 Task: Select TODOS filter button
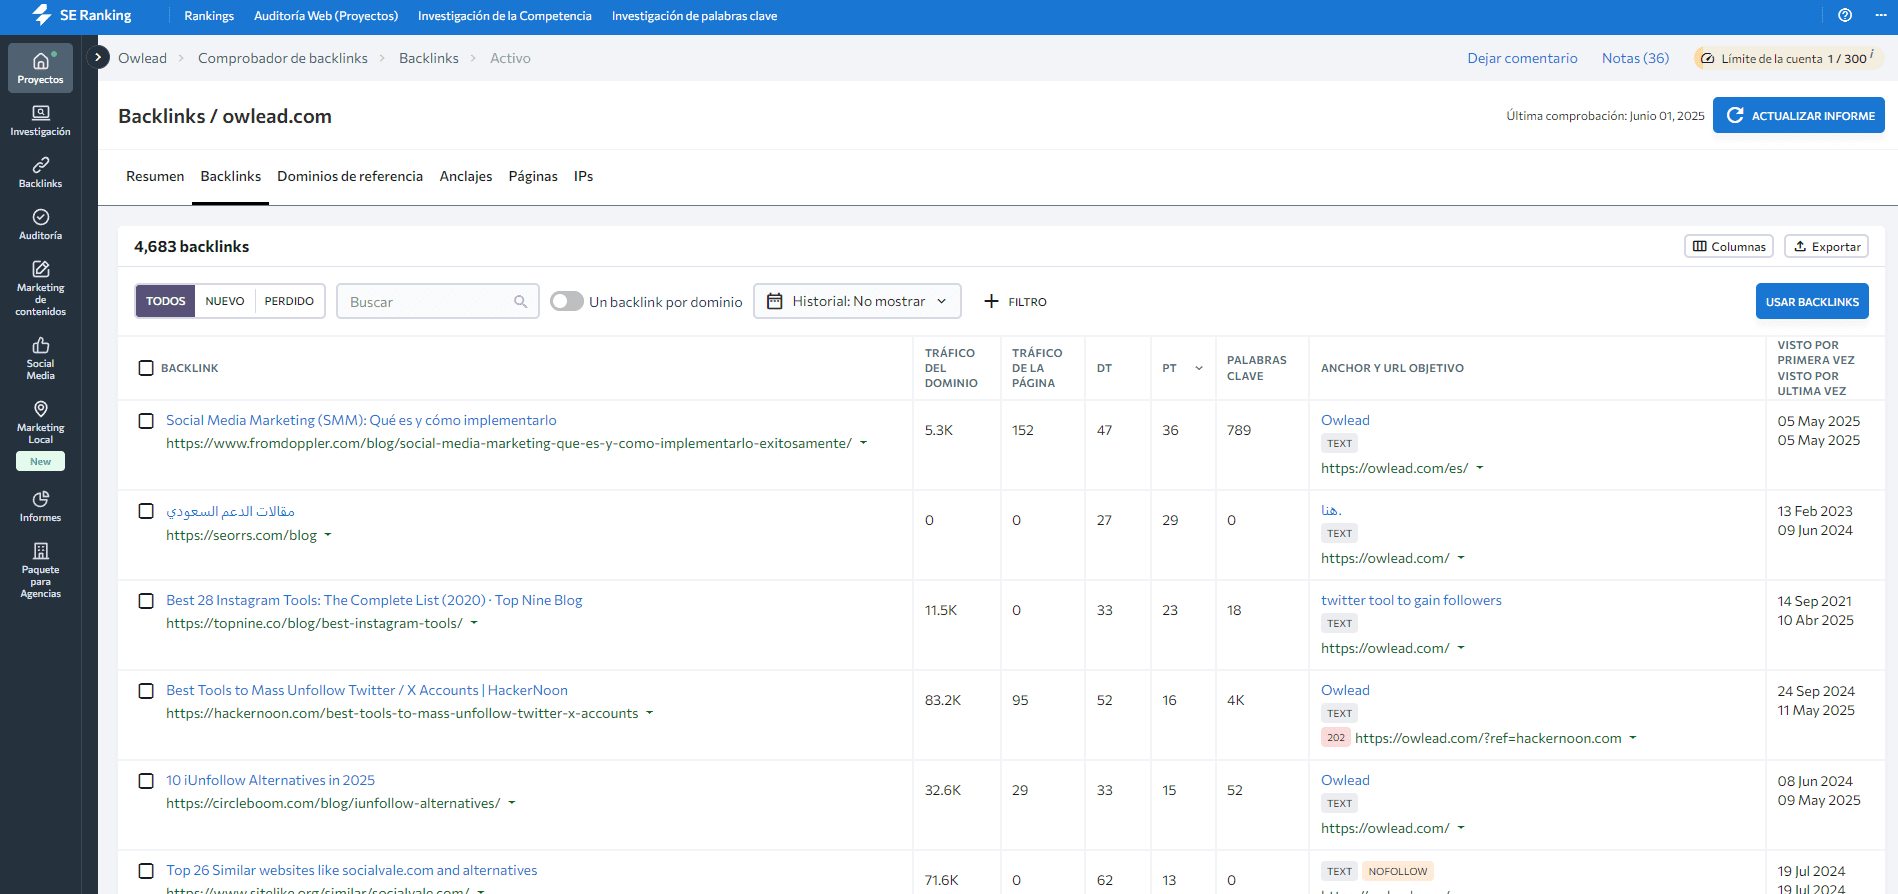(x=166, y=301)
